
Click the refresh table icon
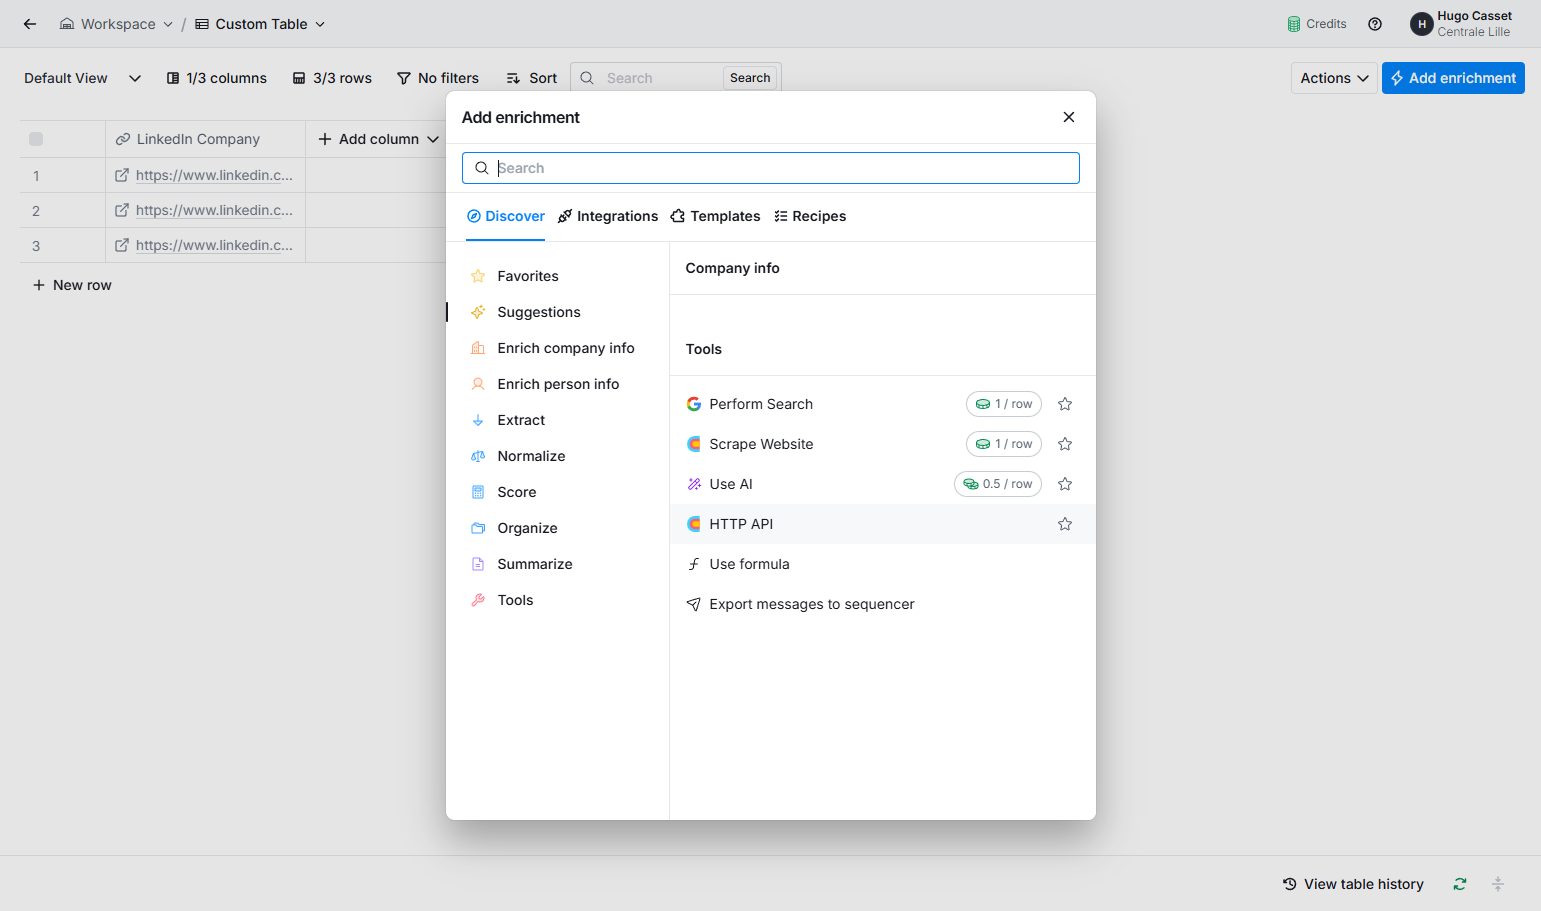click(1460, 884)
